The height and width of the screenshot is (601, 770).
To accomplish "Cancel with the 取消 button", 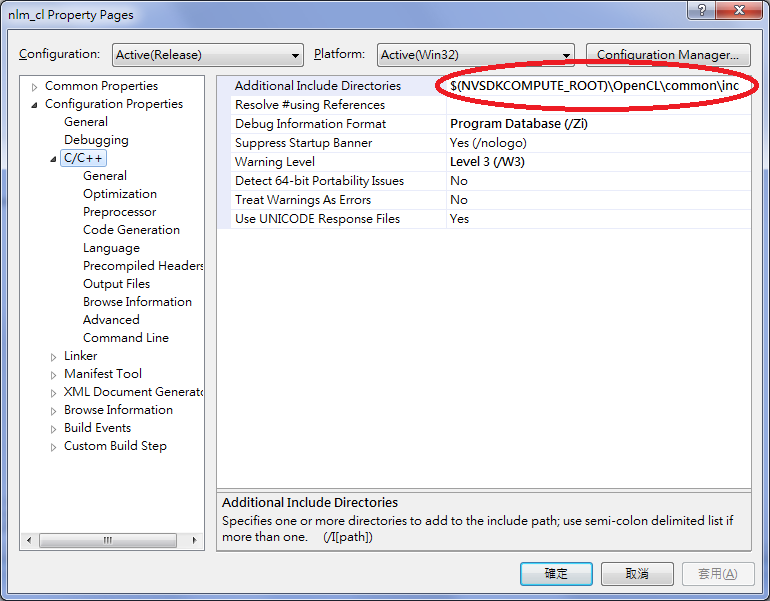I will coord(637,574).
